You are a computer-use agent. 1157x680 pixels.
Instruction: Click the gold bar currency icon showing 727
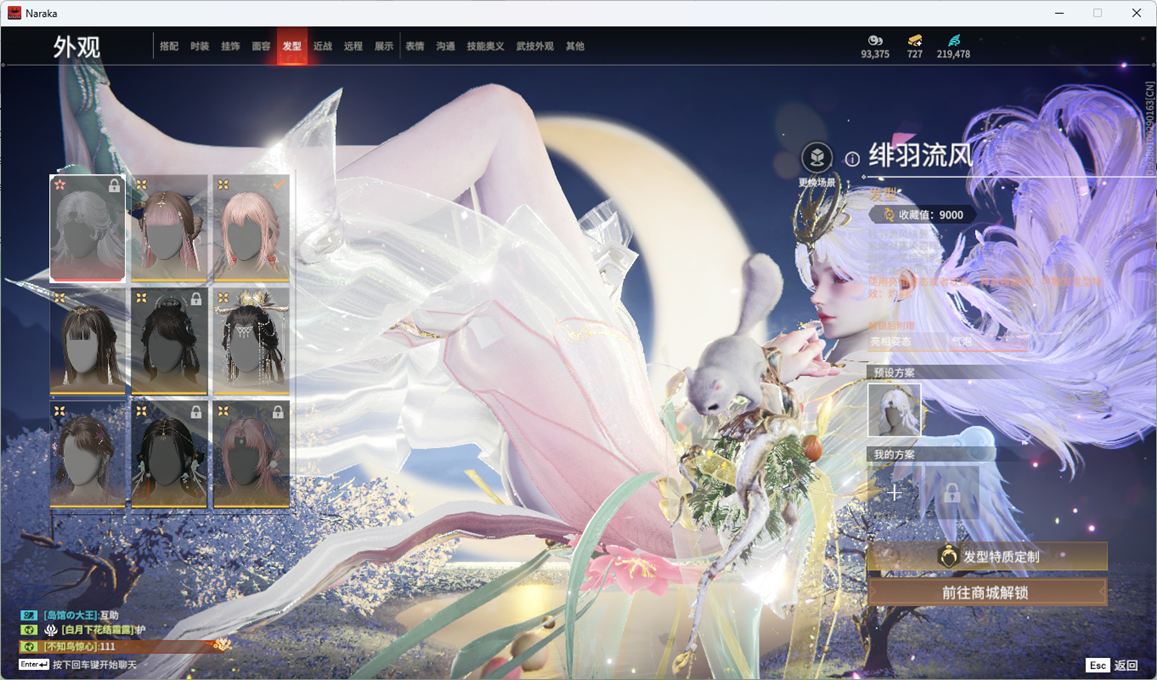tap(915, 40)
